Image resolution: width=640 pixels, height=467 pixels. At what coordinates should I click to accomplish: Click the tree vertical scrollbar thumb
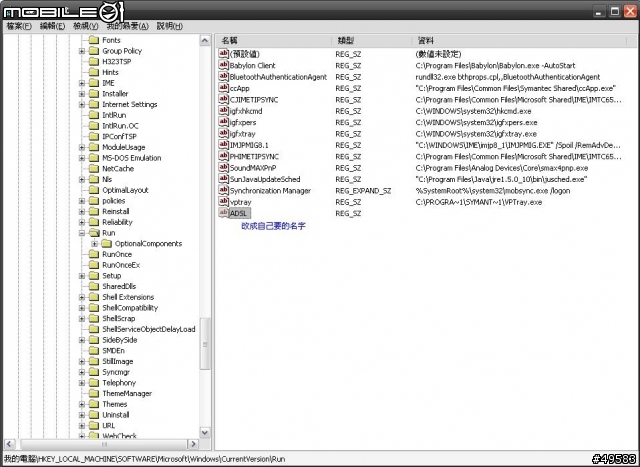pyautogui.click(x=205, y=344)
